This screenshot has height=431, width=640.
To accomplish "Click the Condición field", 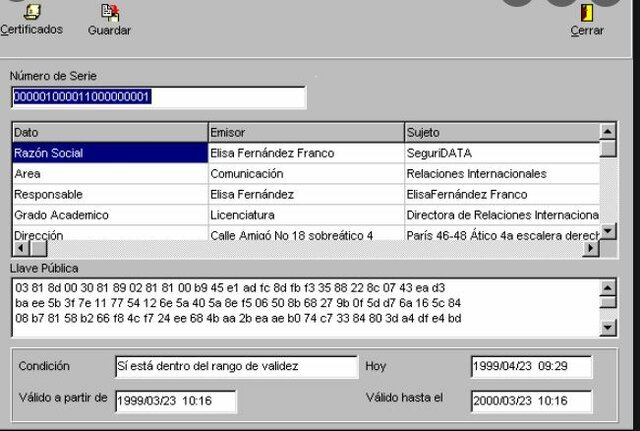I will pyautogui.click(x=237, y=367).
